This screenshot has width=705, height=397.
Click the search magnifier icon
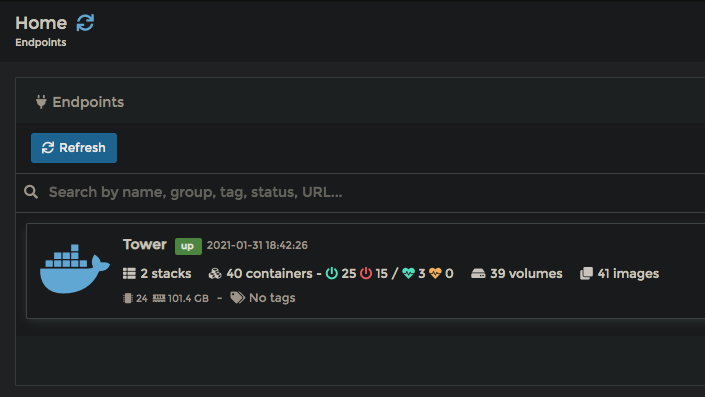tap(31, 192)
